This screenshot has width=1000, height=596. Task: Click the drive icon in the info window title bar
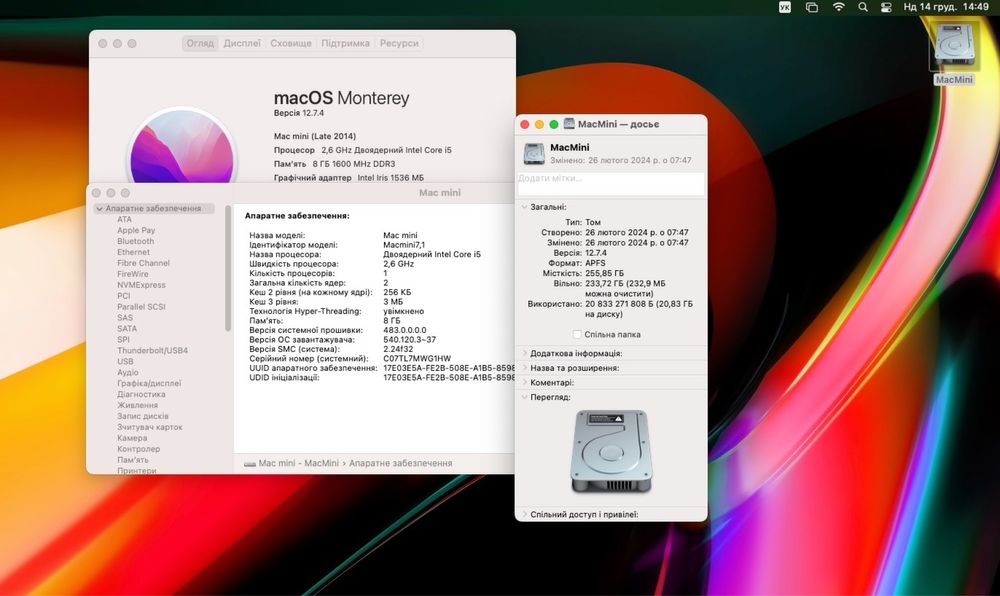click(569, 124)
